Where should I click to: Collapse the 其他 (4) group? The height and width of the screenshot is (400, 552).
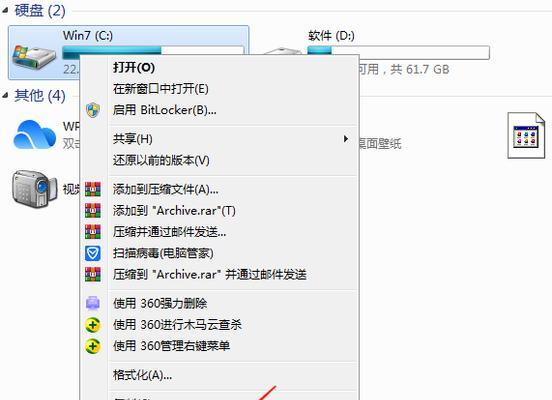pyautogui.click(x=5, y=95)
